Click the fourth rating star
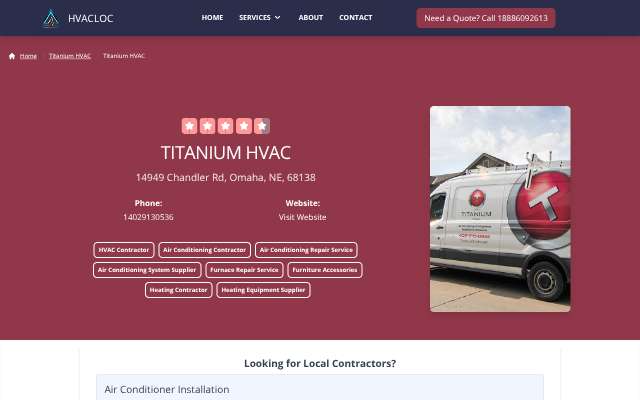 (x=244, y=126)
